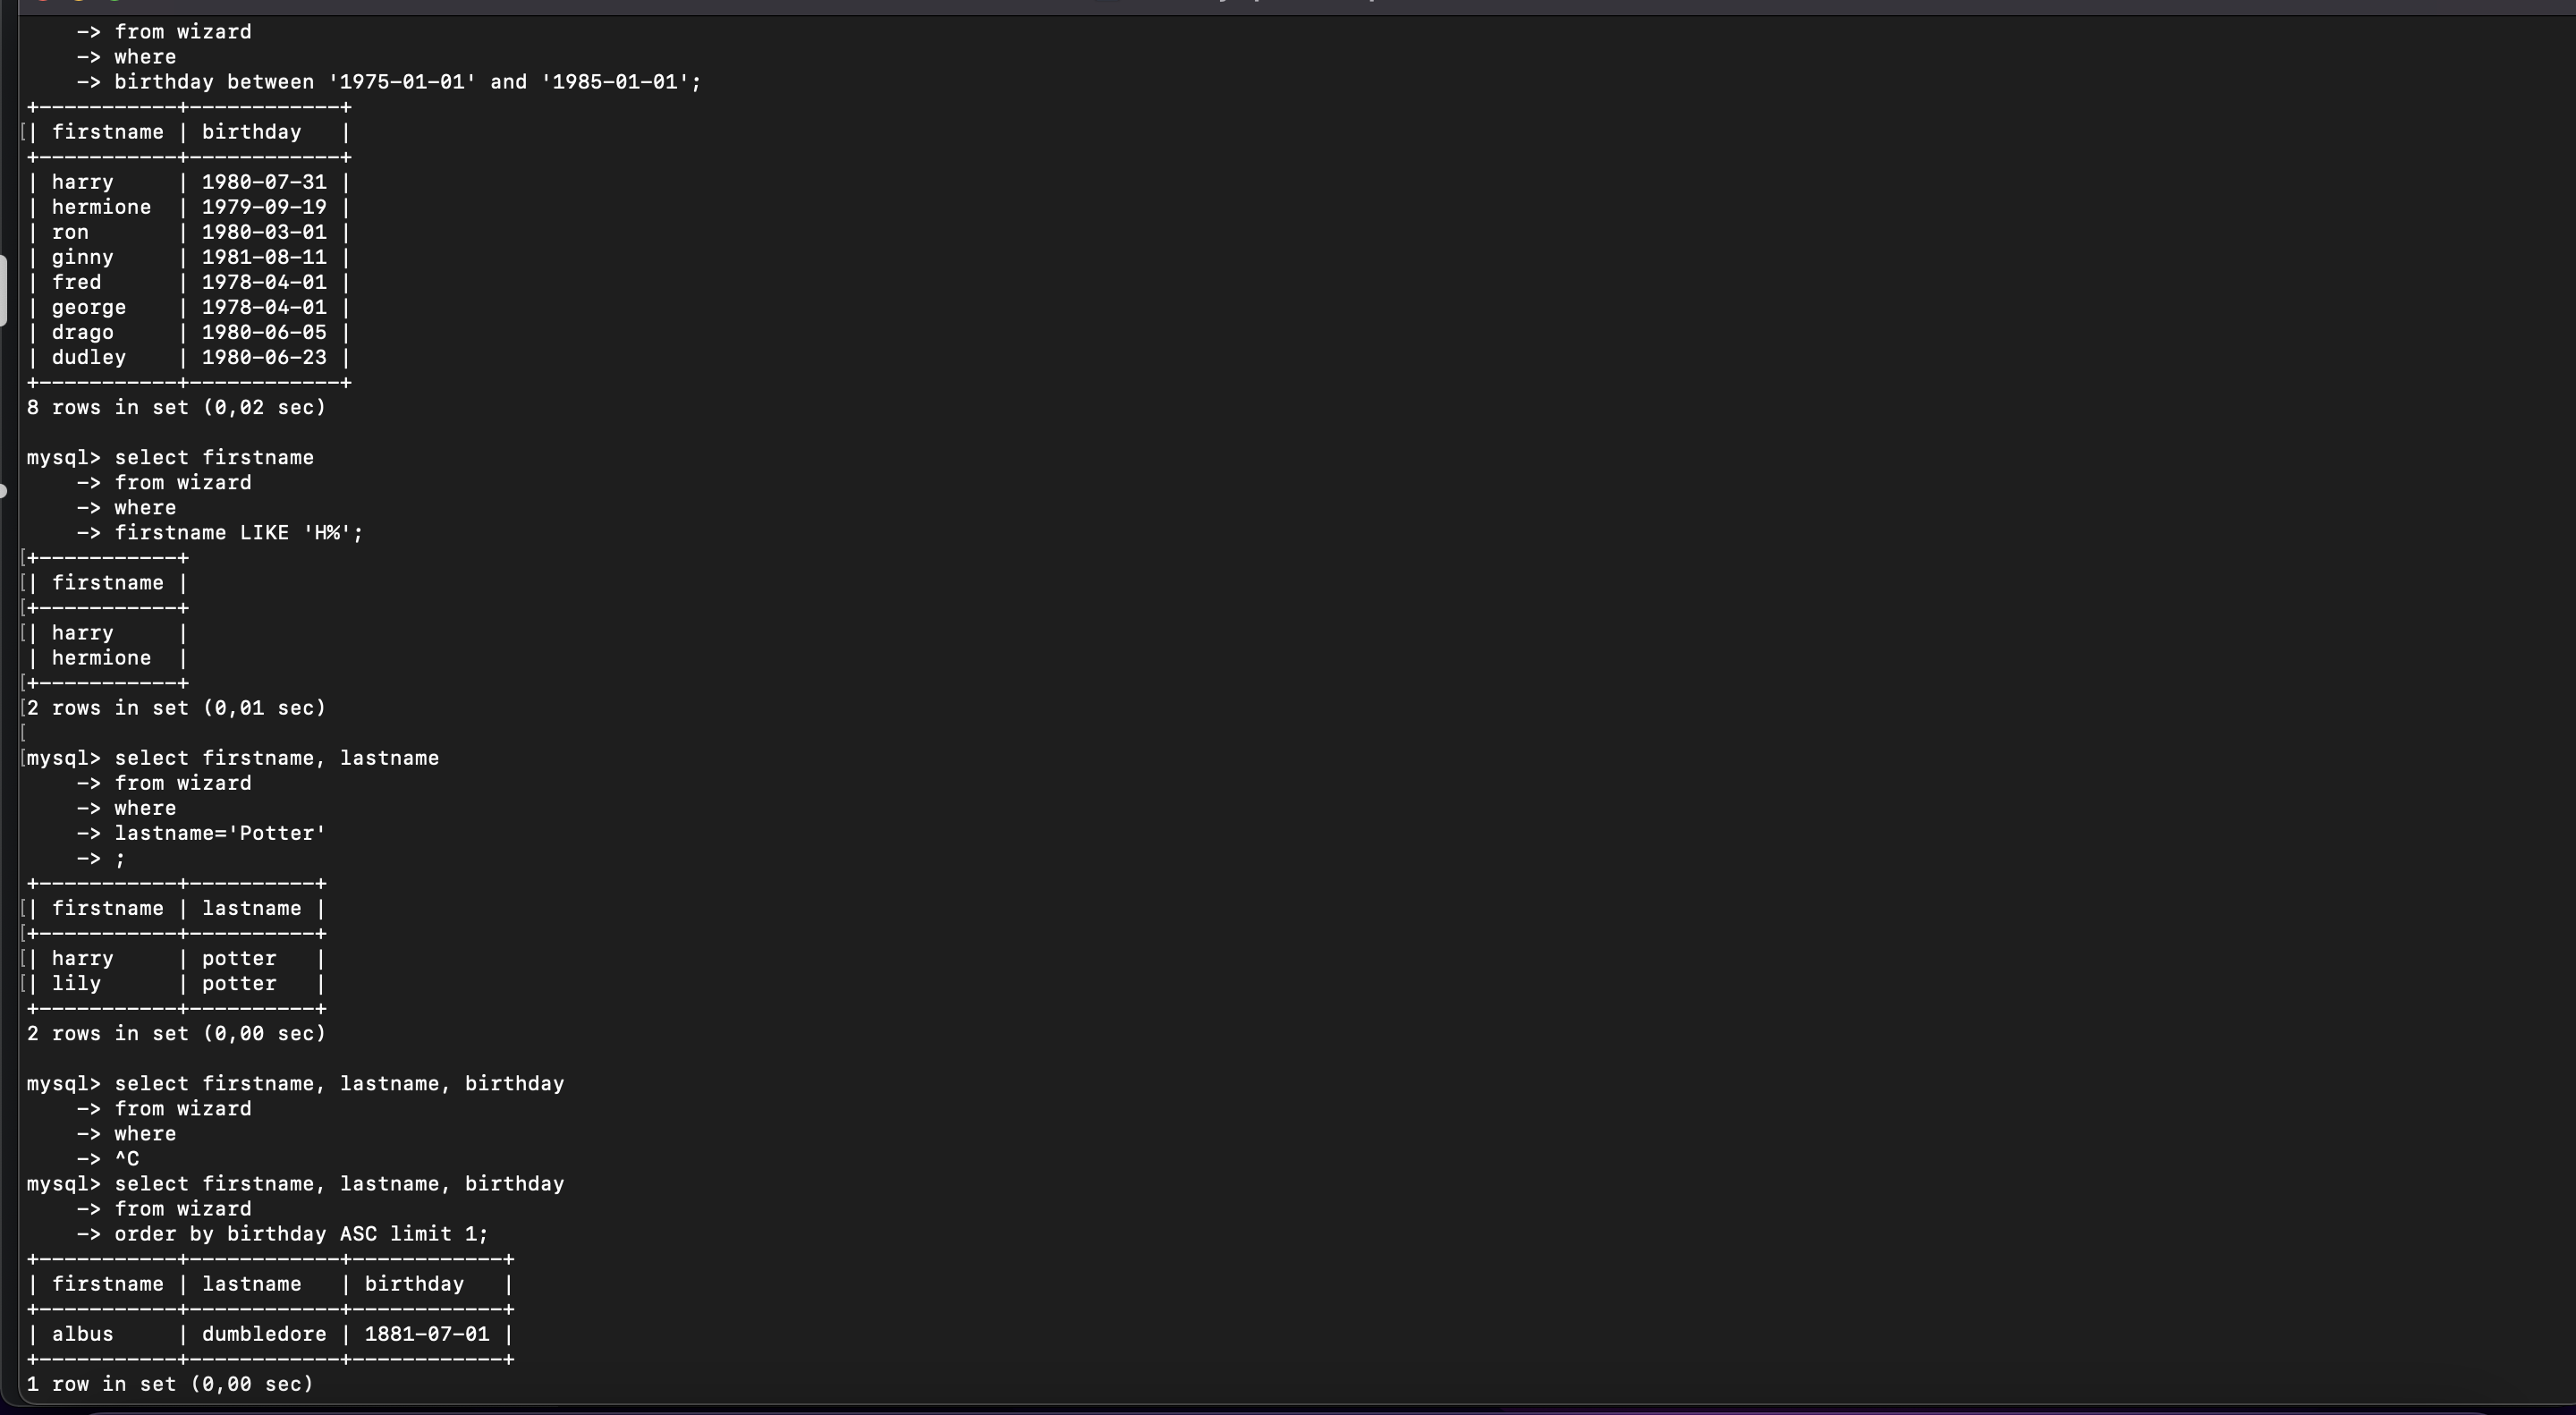Screen dimensions: 2576x1415
Task: Click the '1 row in set' result line
Action: 170,1384
